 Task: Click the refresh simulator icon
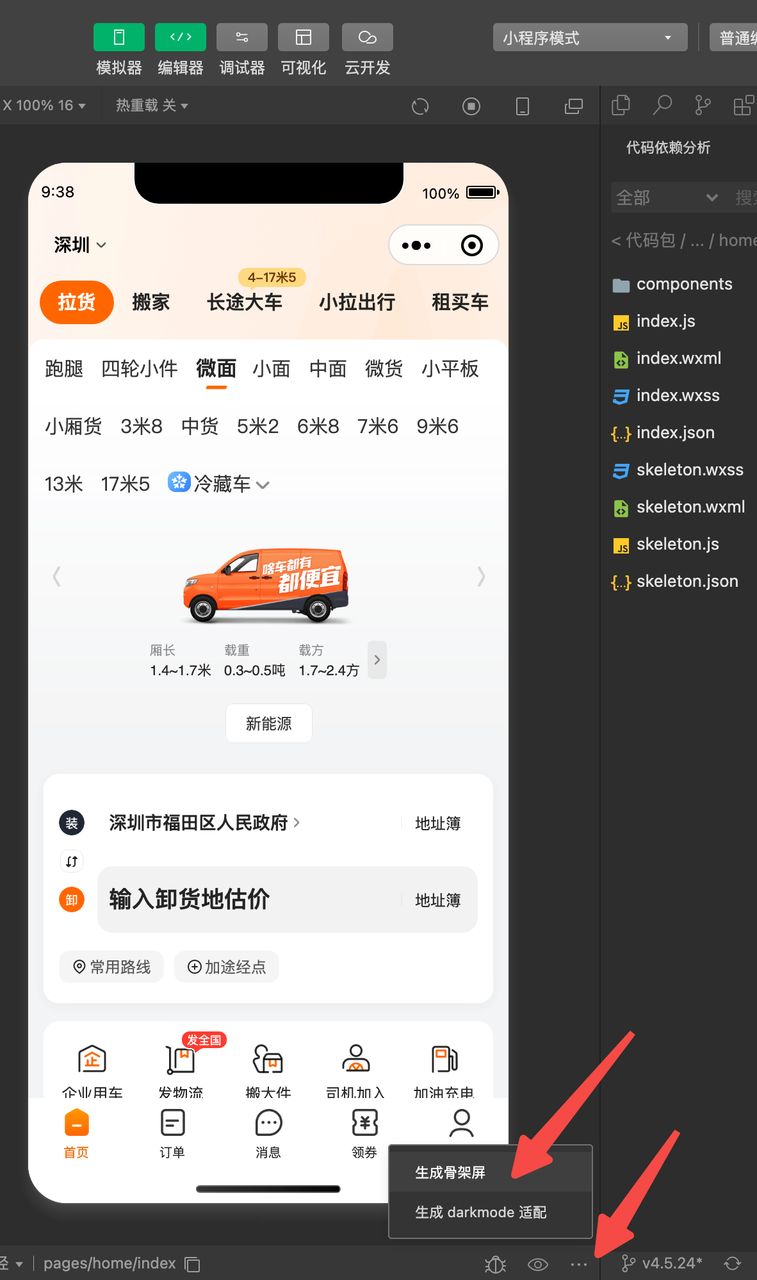pos(420,106)
